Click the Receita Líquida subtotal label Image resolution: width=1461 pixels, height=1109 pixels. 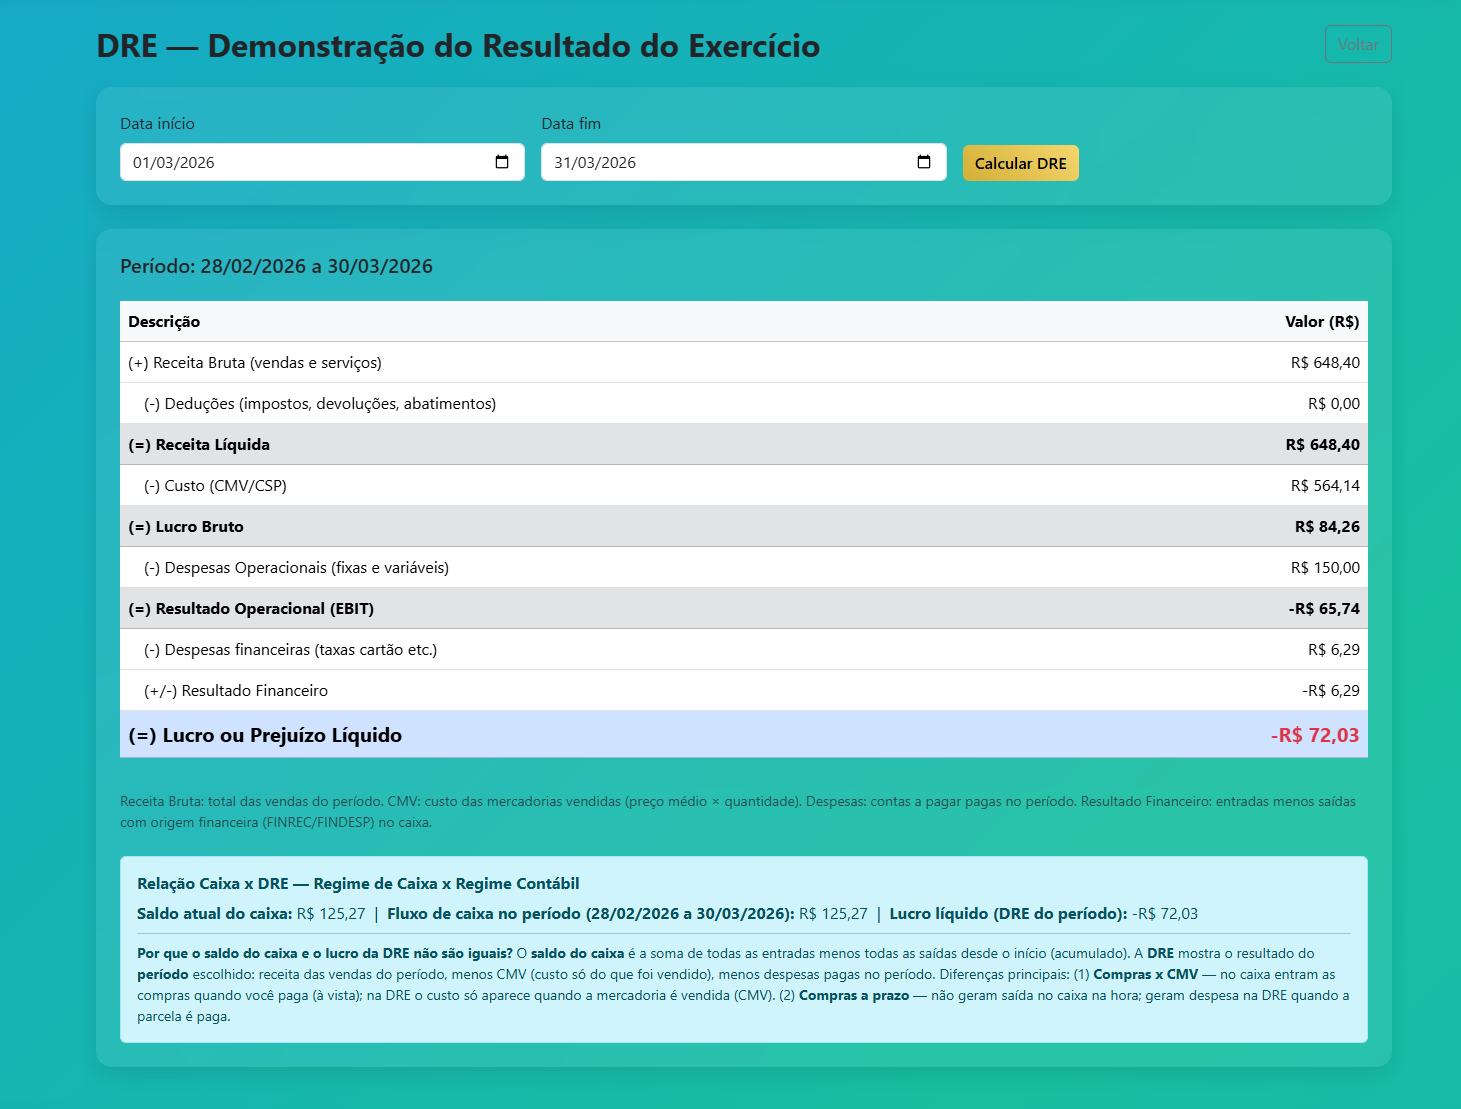pos(199,445)
